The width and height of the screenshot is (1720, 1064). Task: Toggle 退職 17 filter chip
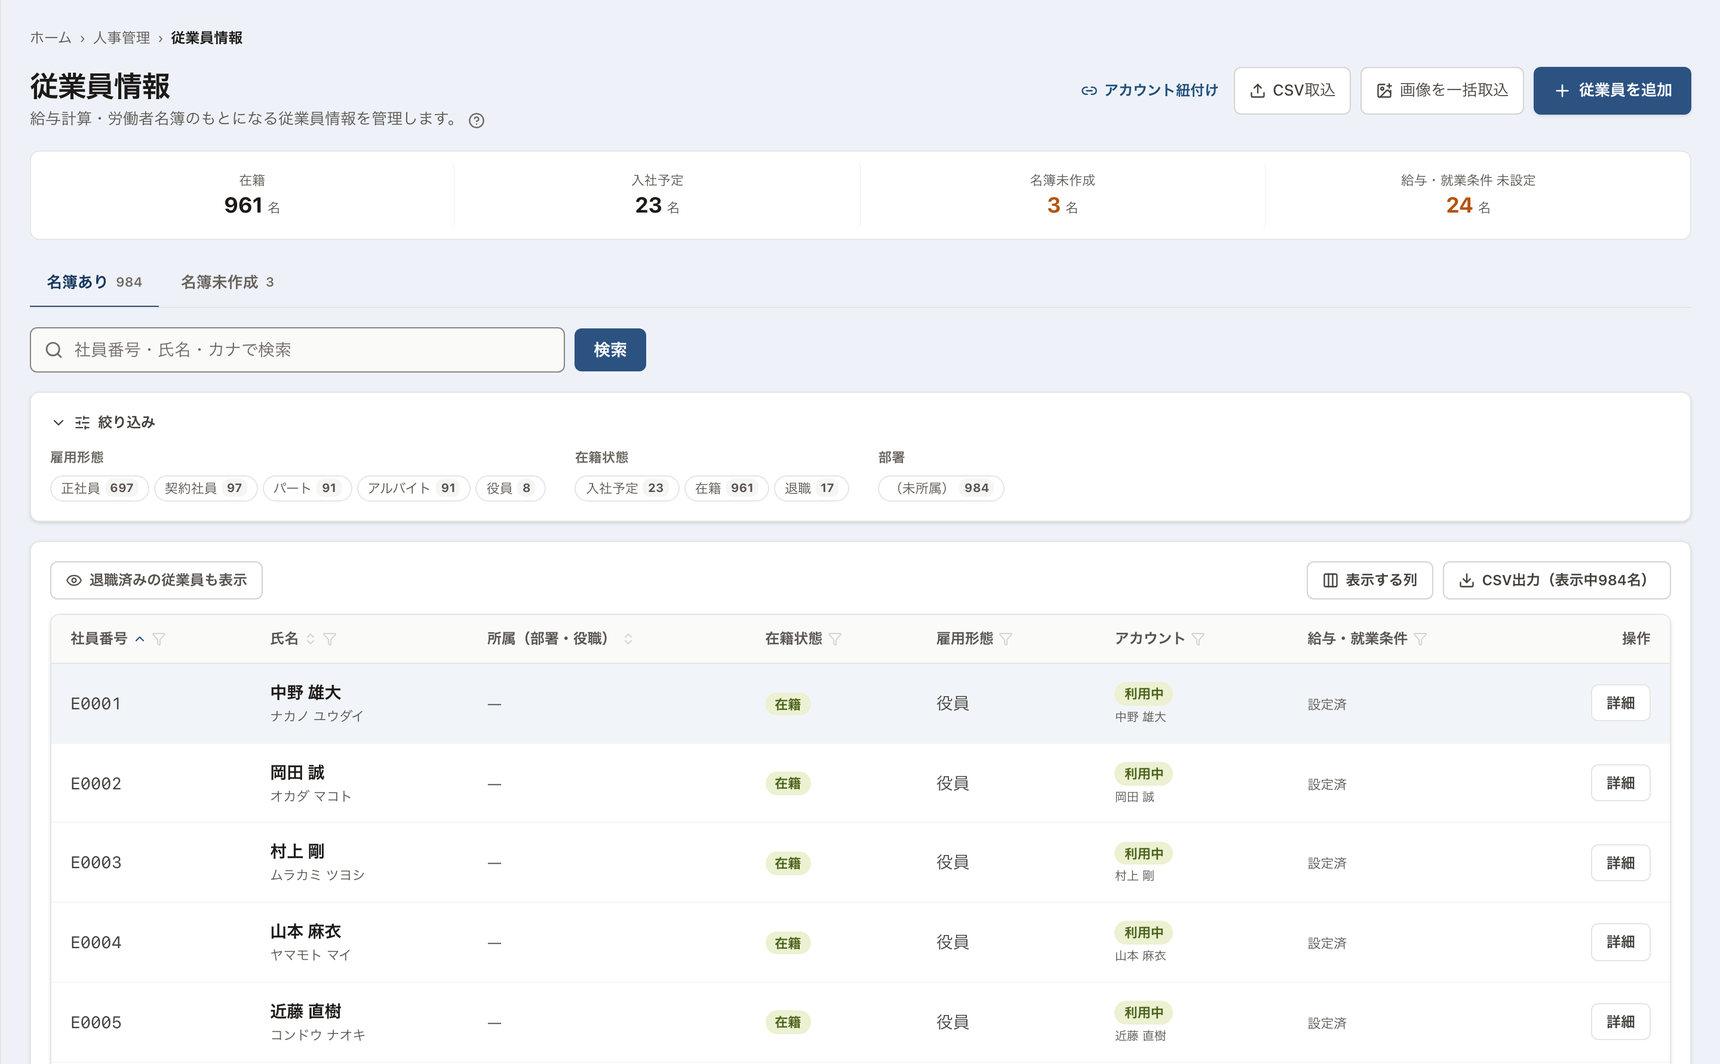click(x=811, y=488)
